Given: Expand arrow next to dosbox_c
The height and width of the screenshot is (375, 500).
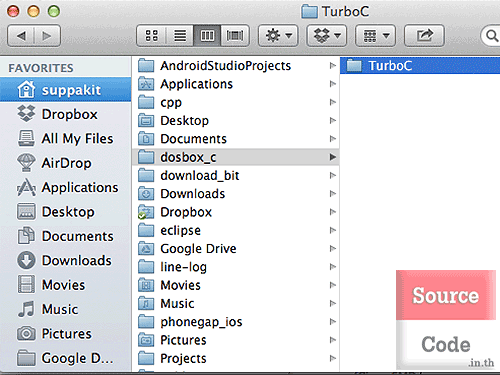Looking at the screenshot, I should pos(332,157).
